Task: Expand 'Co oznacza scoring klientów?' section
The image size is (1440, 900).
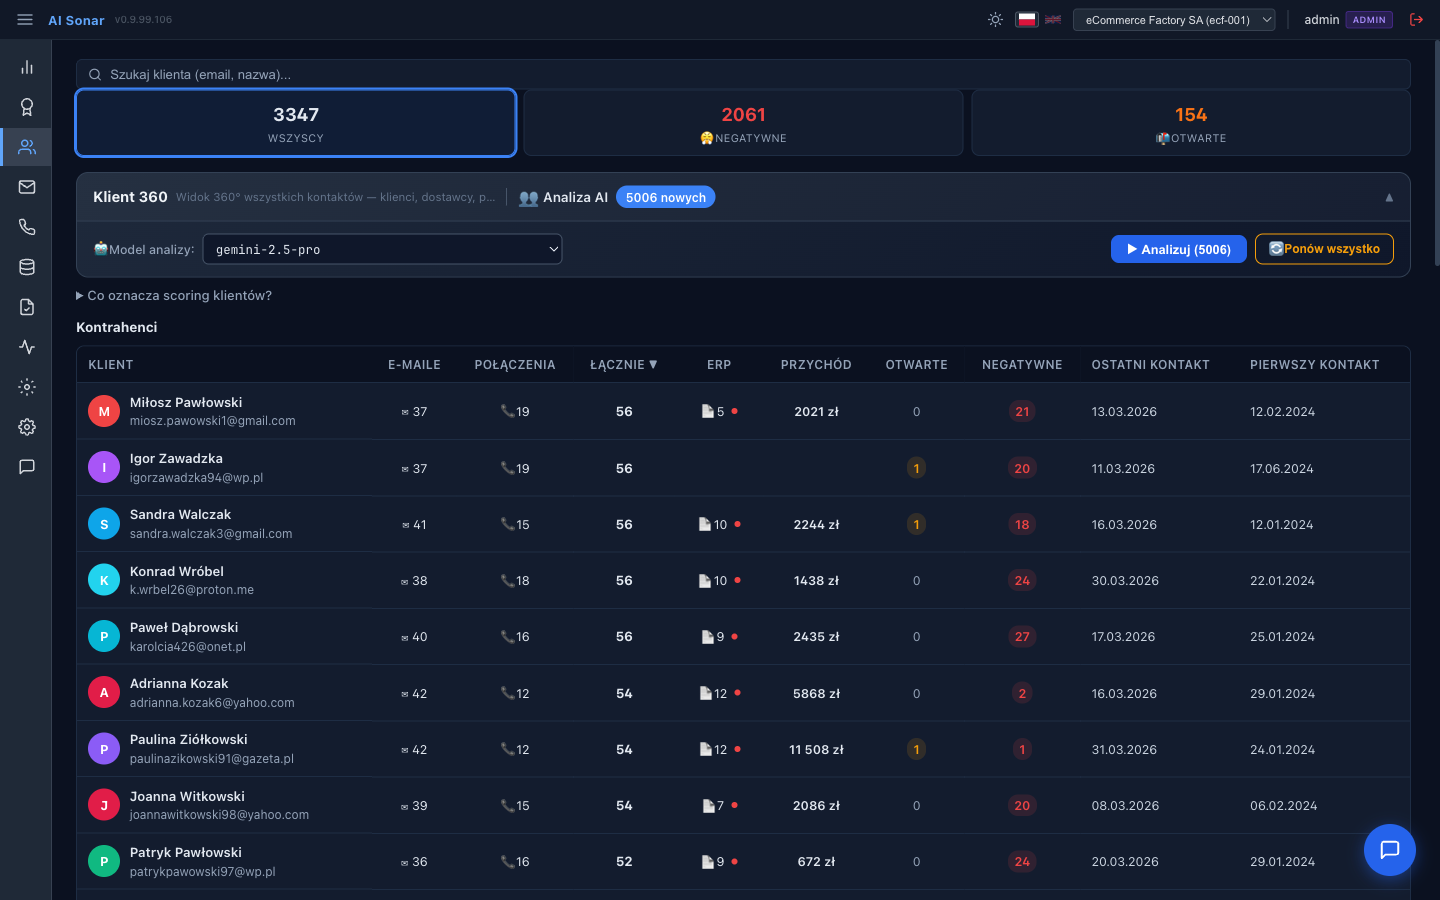Action: point(174,295)
